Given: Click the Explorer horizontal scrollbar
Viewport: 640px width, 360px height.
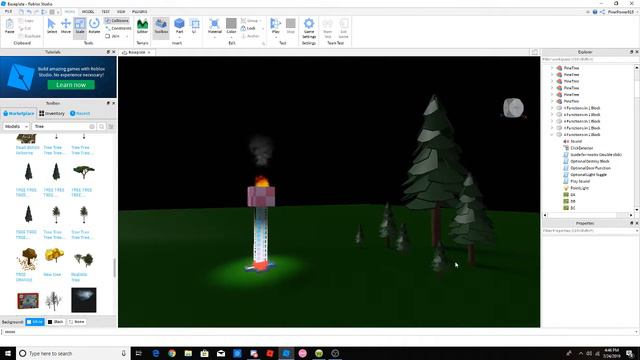Looking at the screenshot, I should (588, 215).
